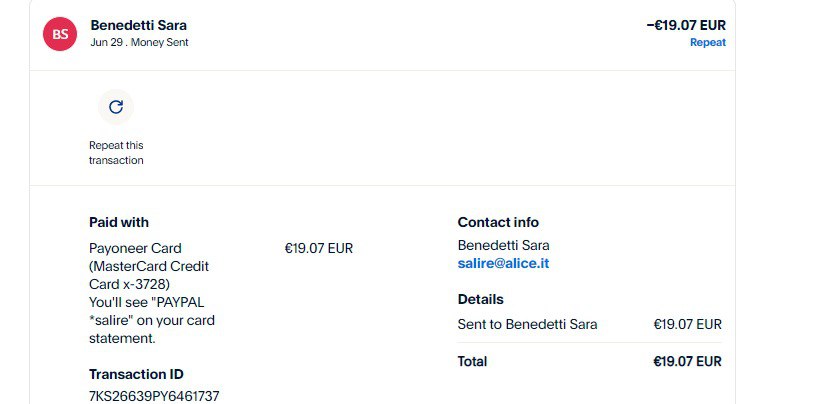This screenshot has height=404, width=830.
Task: Open the salire@alice.it email link
Action: pos(503,263)
